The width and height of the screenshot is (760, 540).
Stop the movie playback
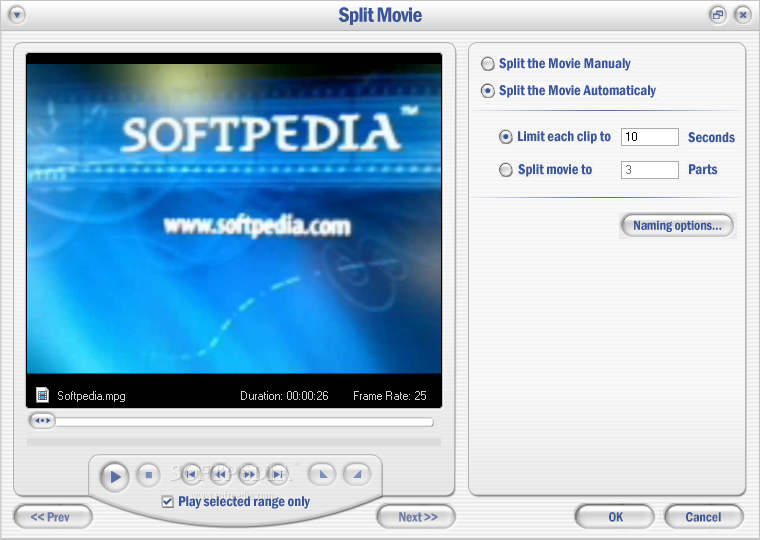(x=149, y=475)
